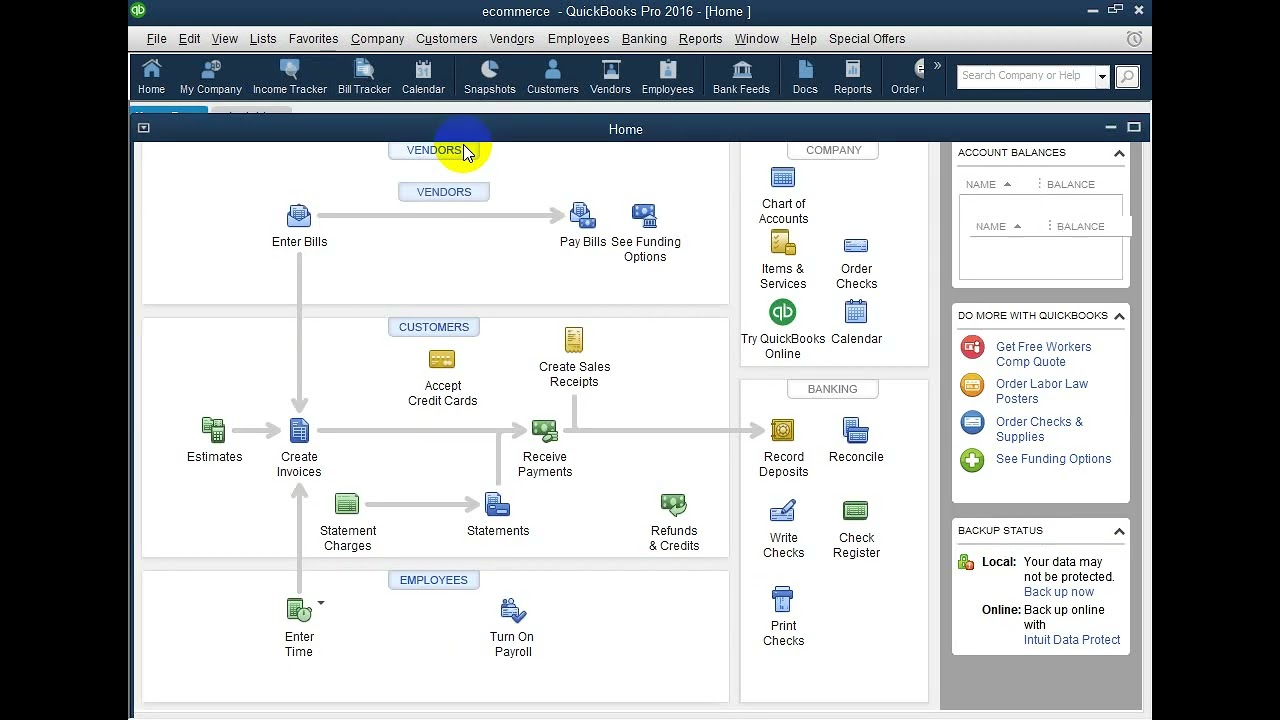Open the search scope dropdown arrow
1280x720 pixels.
(1102, 76)
